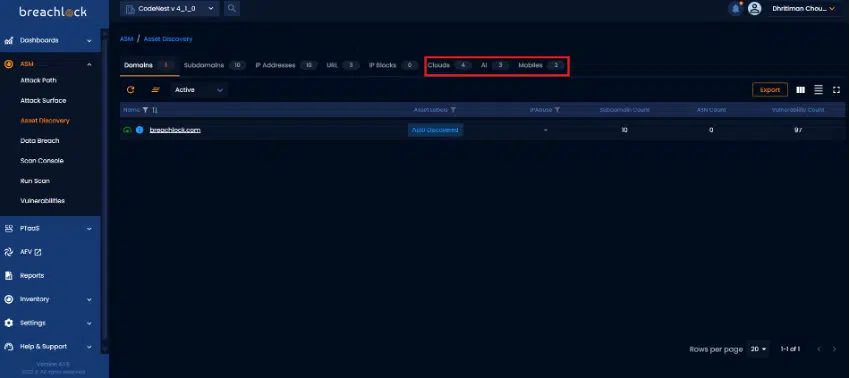
Task: Open the notifications bell
Action: point(736,9)
